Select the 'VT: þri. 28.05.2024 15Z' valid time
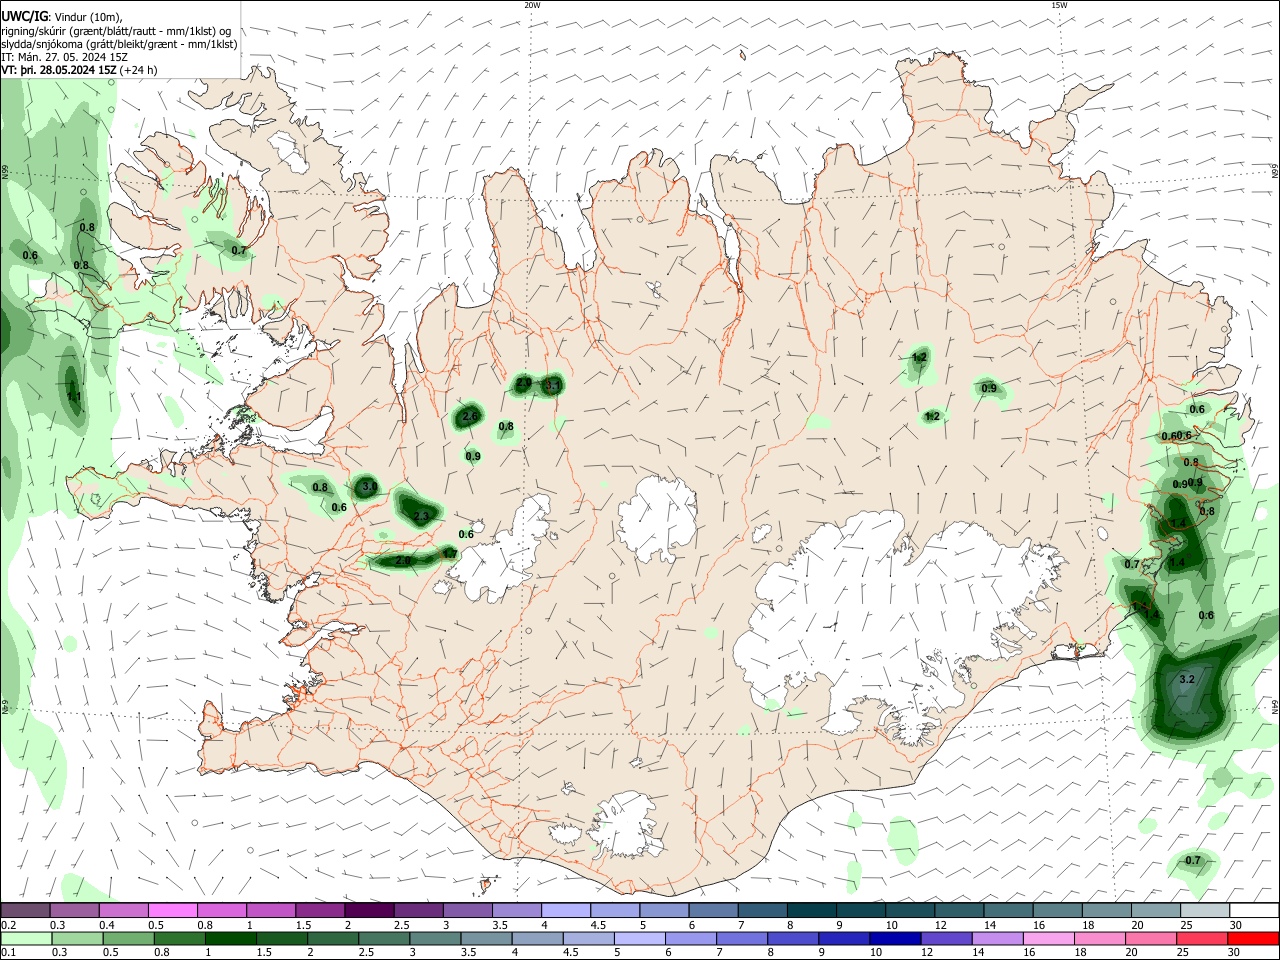This screenshot has width=1280, height=960. coord(58,70)
